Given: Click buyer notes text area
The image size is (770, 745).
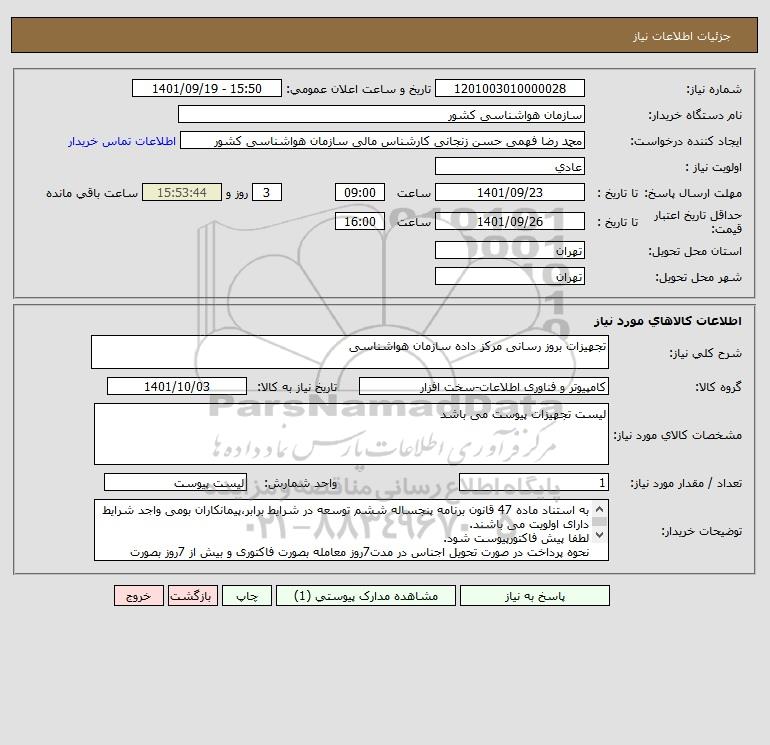Looking at the screenshot, I should click(x=351, y=530).
